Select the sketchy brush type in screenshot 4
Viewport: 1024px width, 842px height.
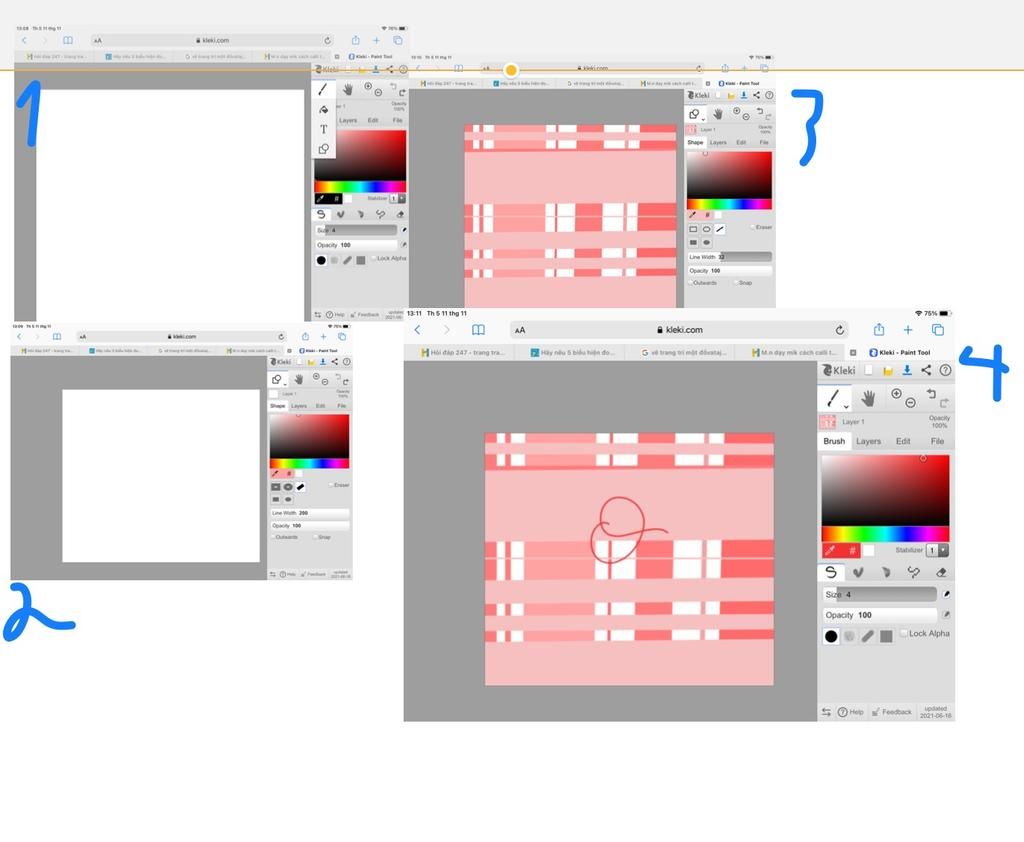pos(886,572)
